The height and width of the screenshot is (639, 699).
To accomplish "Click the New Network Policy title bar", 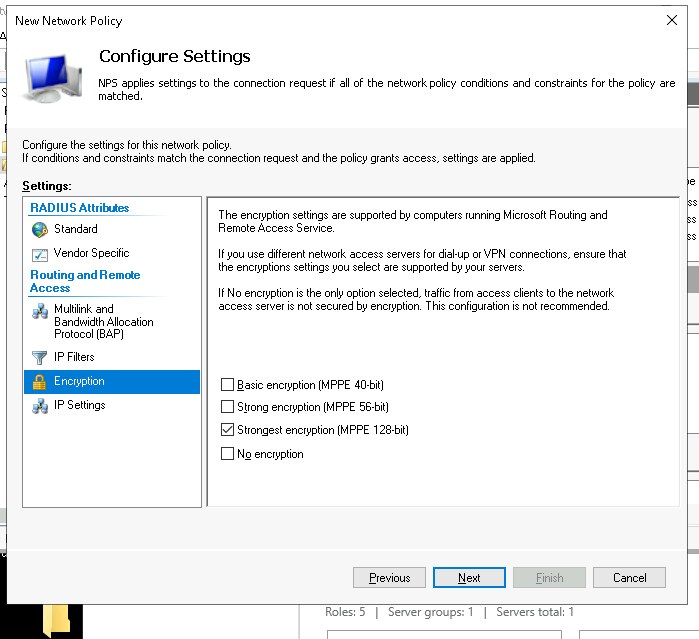I will tap(300, 20).
